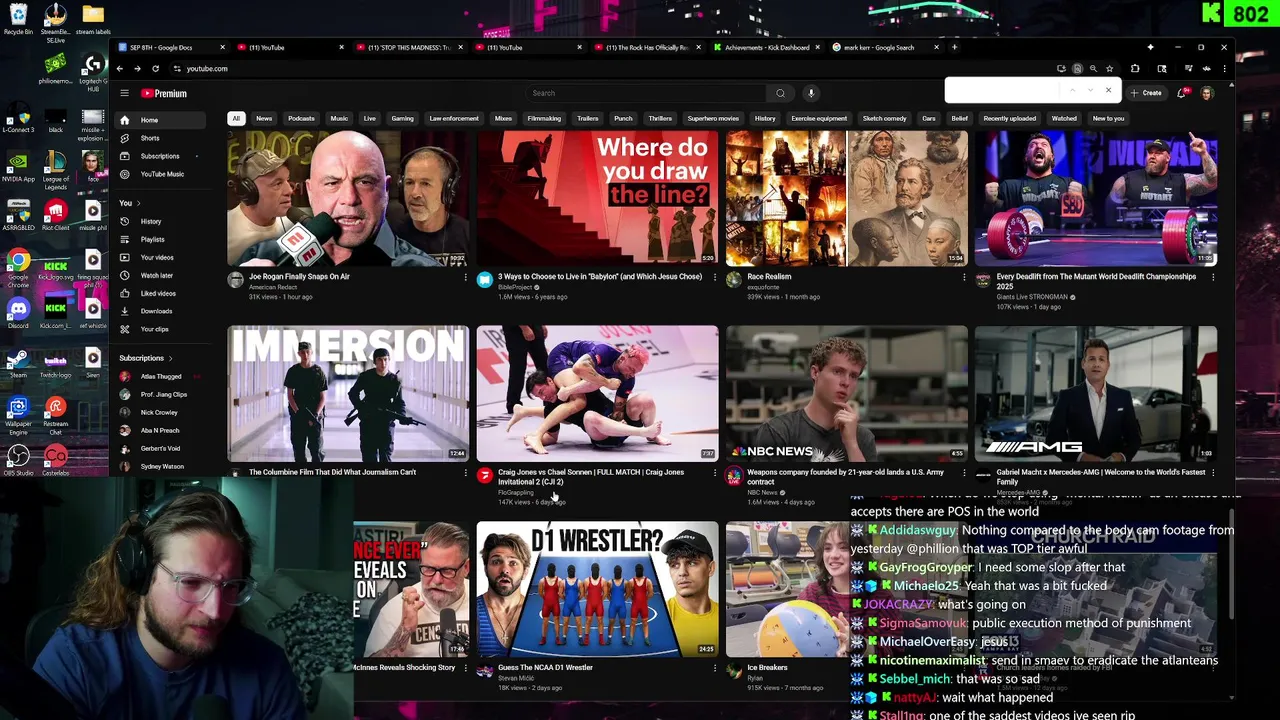
Task: Open Shorts in YouTube sidebar
Action: pos(159,138)
